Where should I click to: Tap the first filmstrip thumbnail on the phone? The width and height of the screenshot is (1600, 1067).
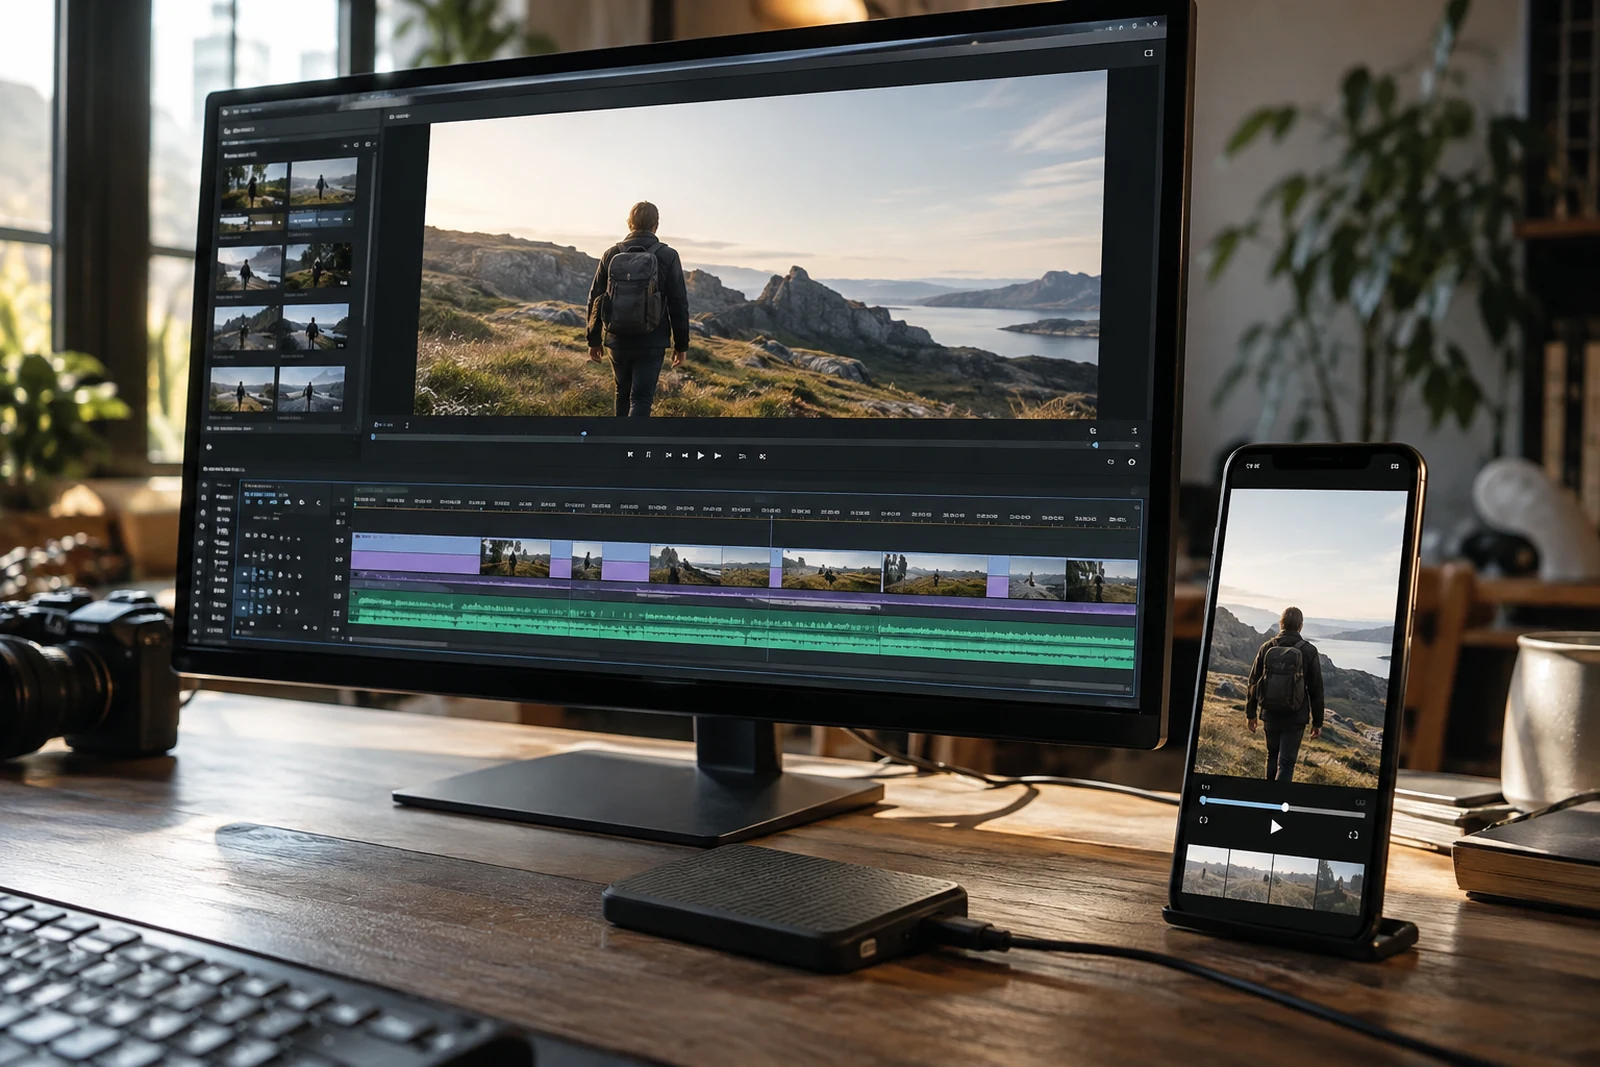tap(1205, 871)
